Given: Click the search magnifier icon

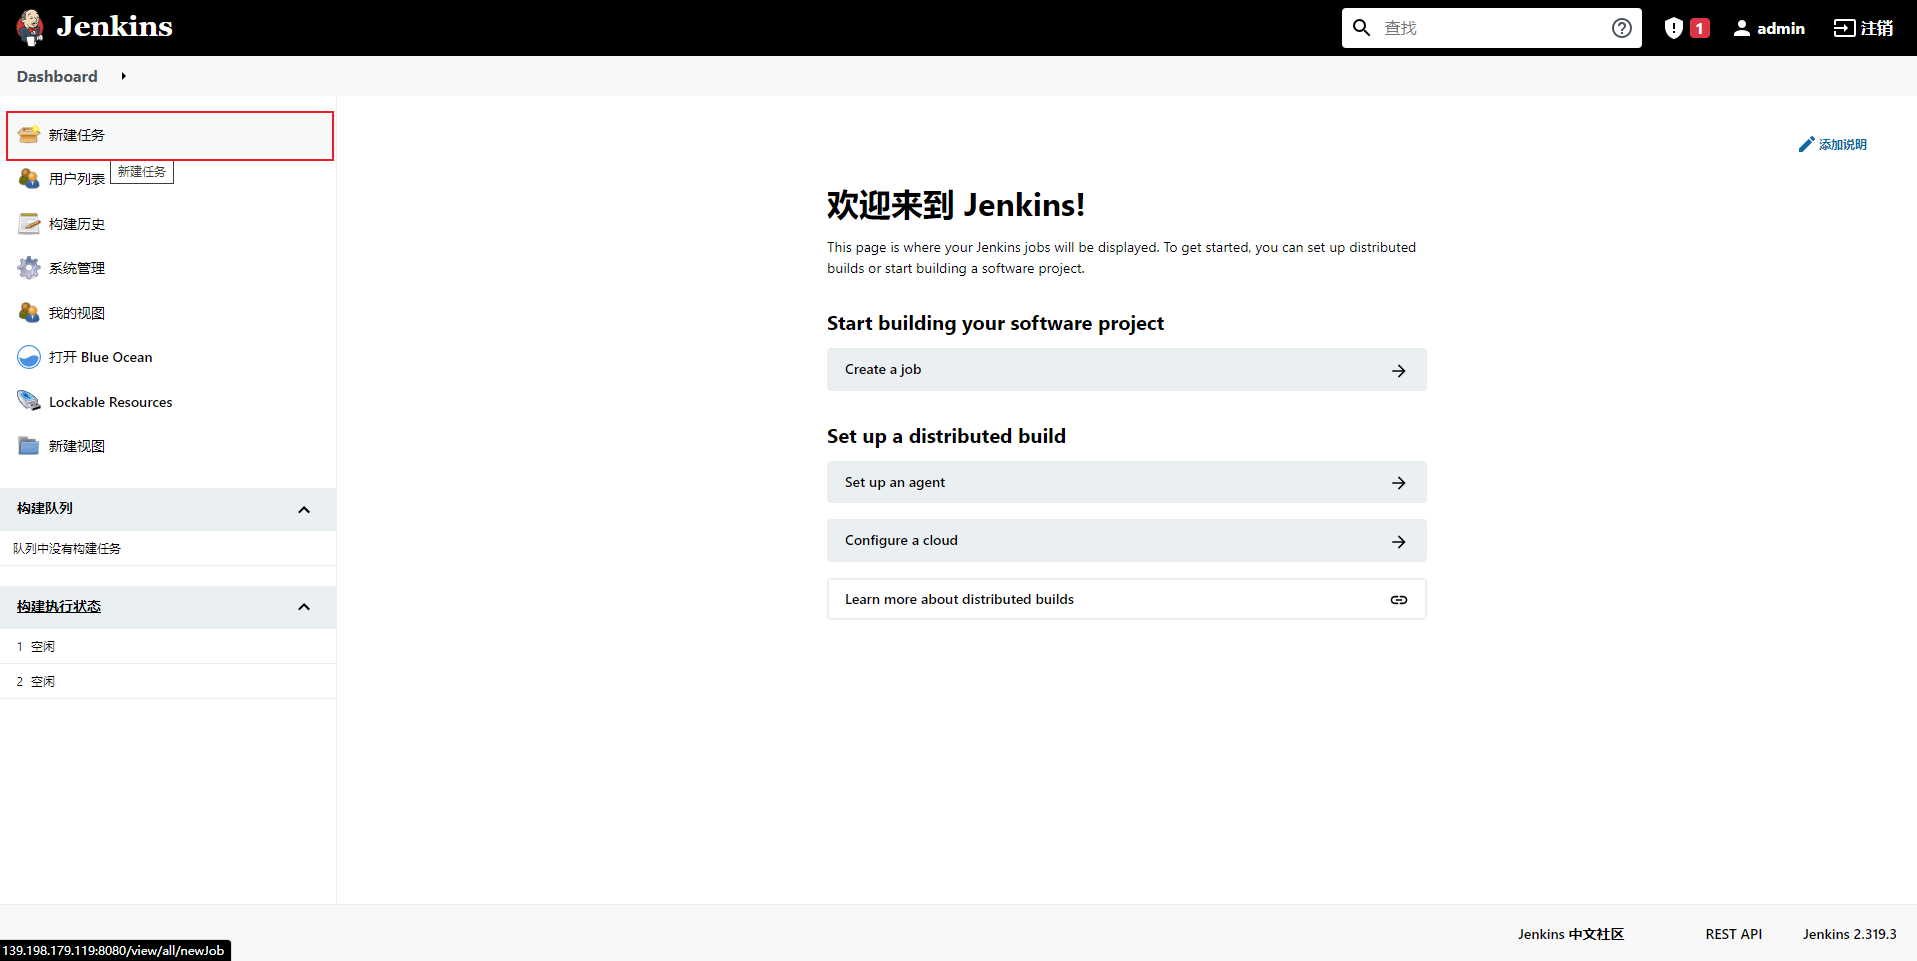Looking at the screenshot, I should click(1361, 28).
